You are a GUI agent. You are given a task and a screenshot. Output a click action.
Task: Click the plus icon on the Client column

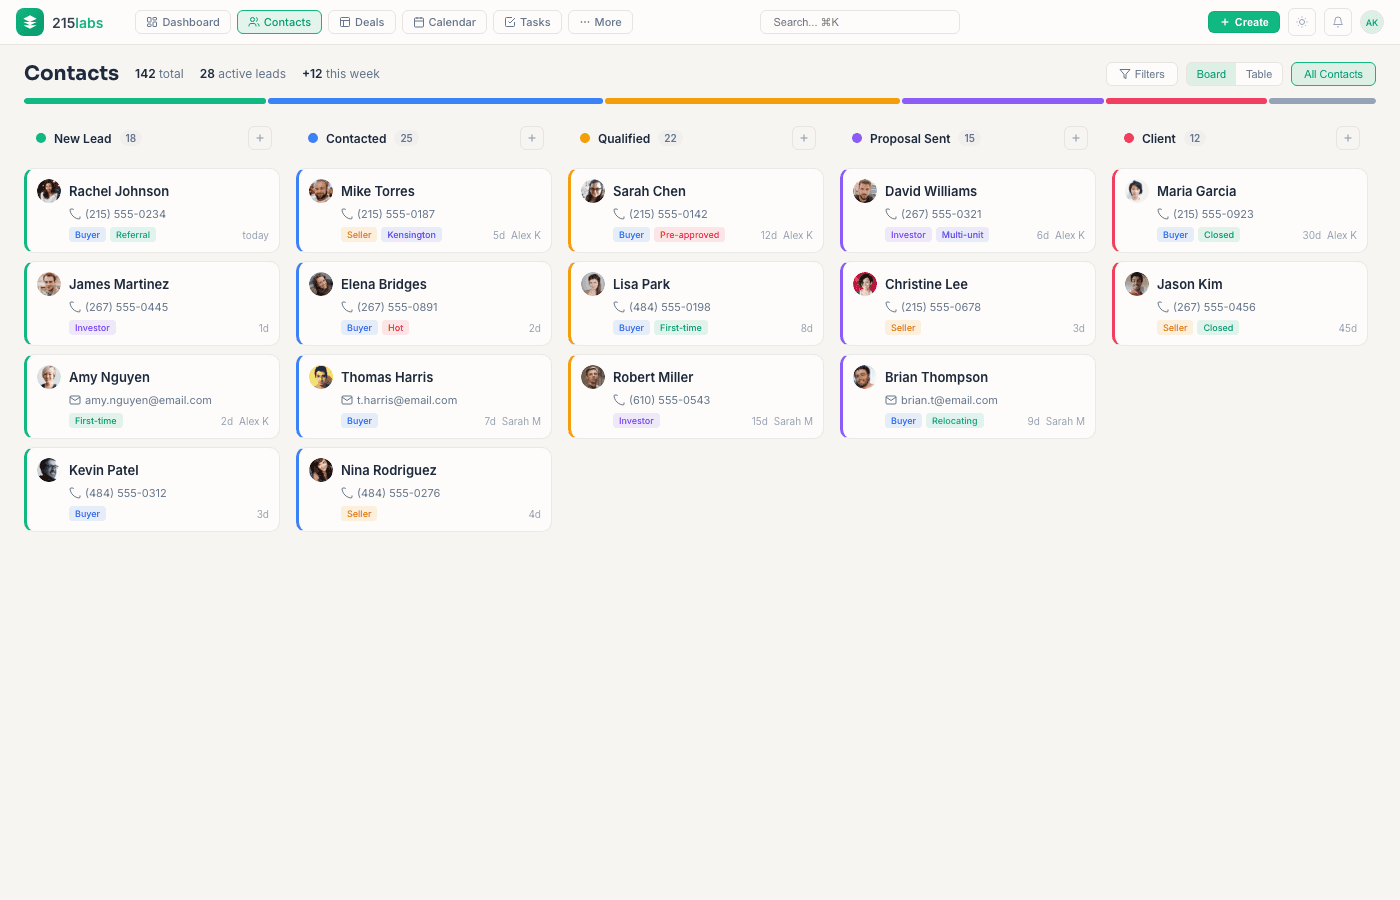pos(1348,137)
